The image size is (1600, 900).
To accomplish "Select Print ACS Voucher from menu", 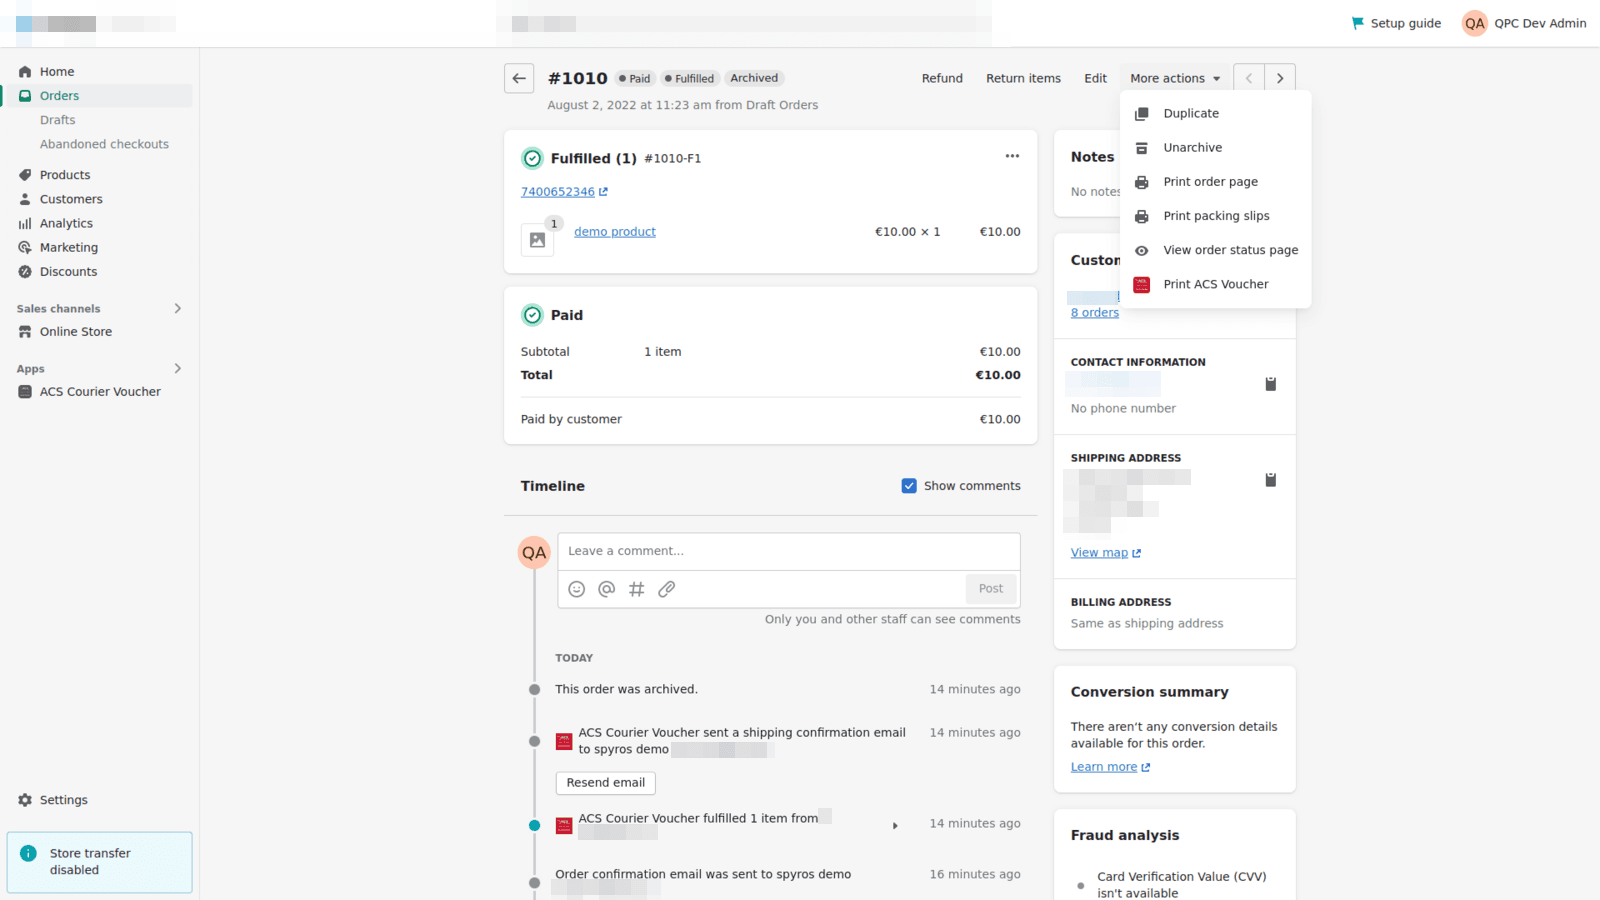I will pyautogui.click(x=1215, y=284).
